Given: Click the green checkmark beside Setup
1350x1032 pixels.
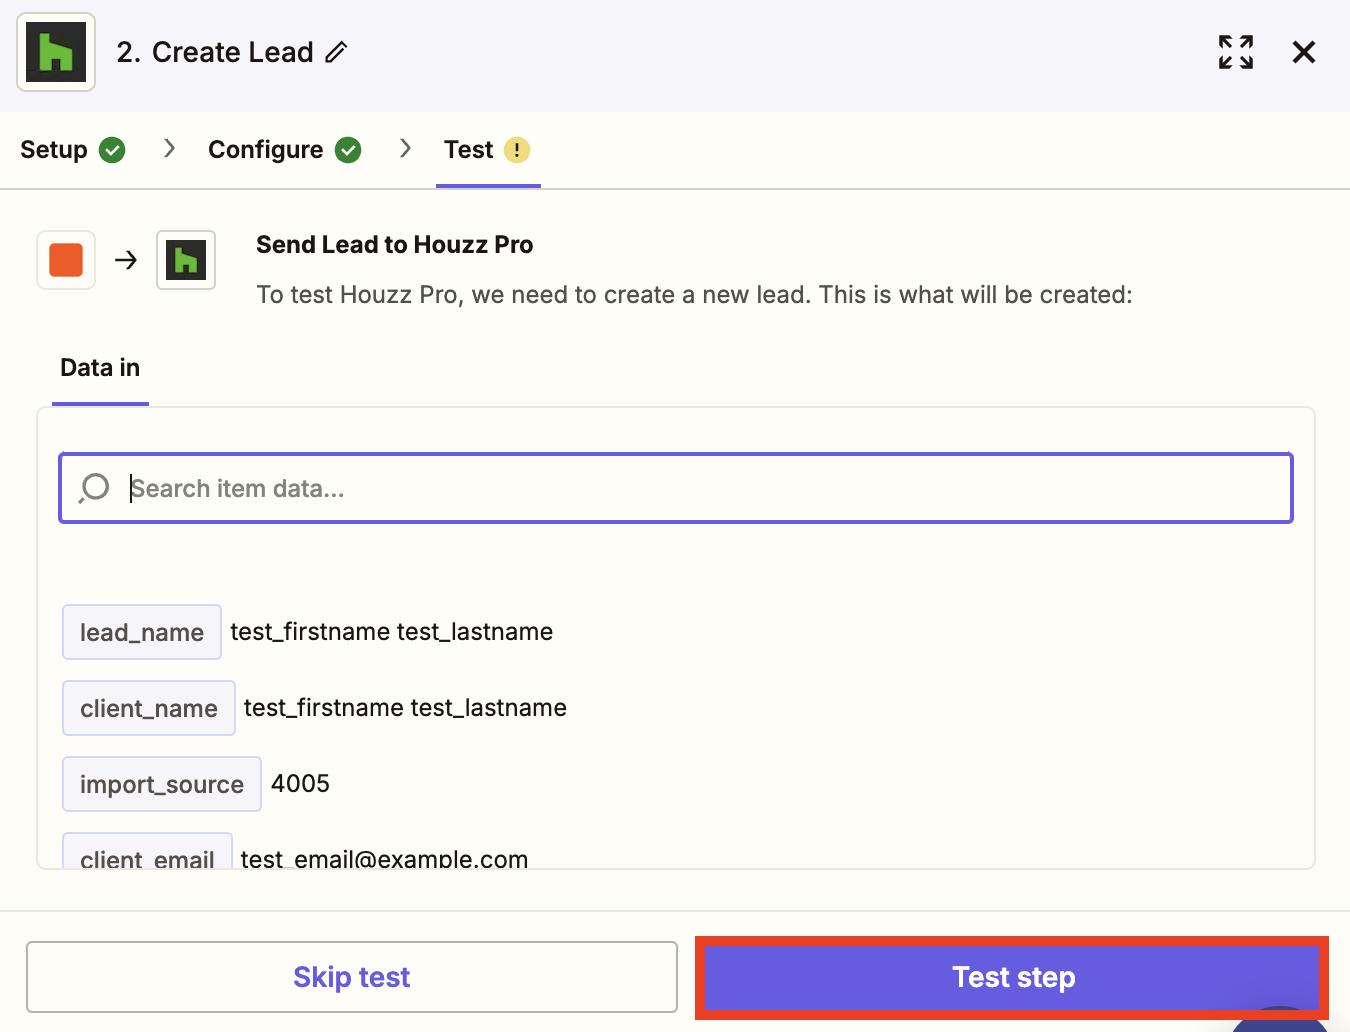Looking at the screenshot, I should point(112,150).
